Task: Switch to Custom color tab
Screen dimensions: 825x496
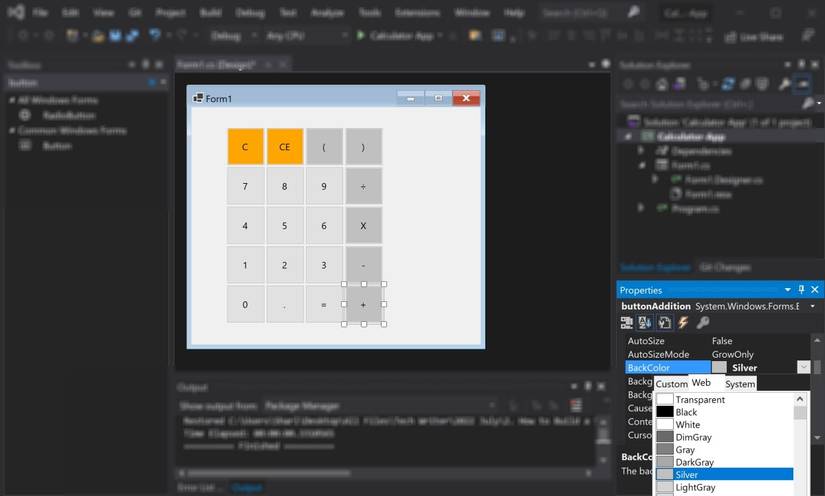Action: pyautogui.click(x=671, y=384)
